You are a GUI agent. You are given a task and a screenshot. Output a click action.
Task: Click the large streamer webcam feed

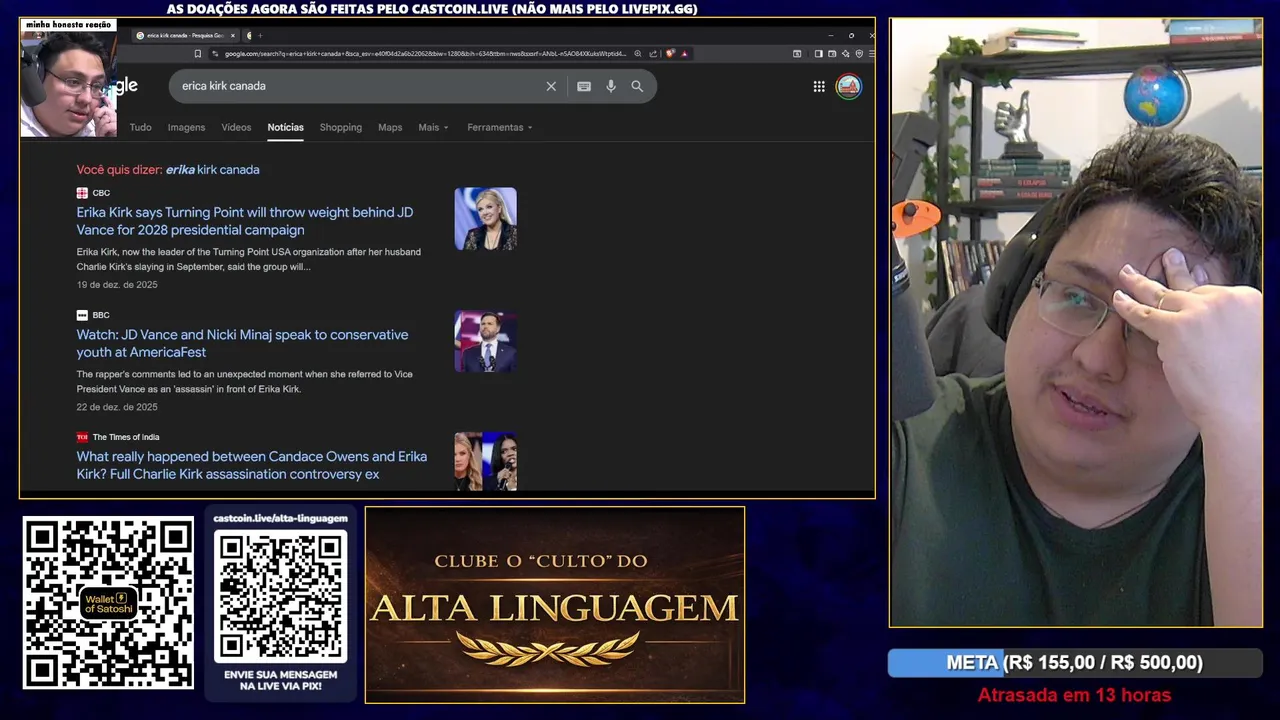[1076, 322]
